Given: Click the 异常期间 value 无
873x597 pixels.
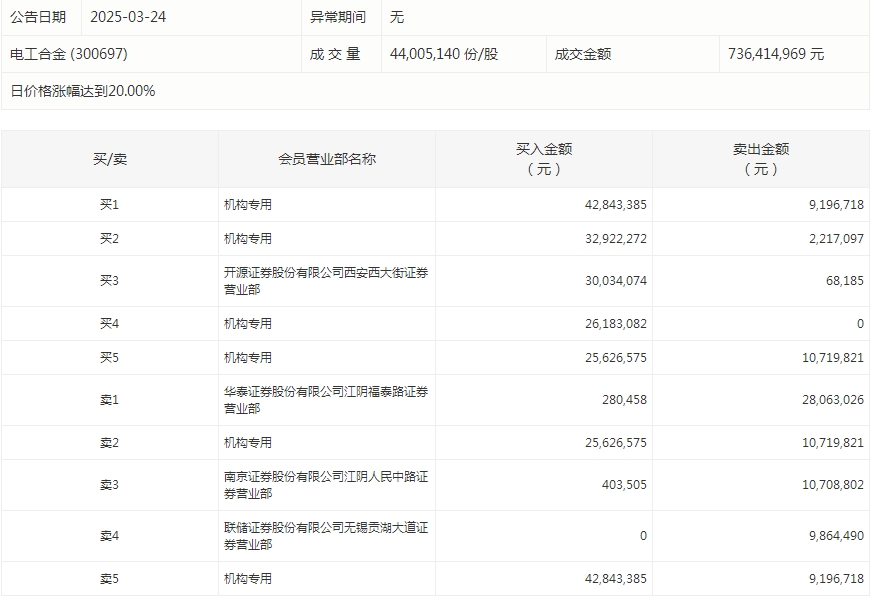Looking at the screenshot, I should click(x=395, y=16).
